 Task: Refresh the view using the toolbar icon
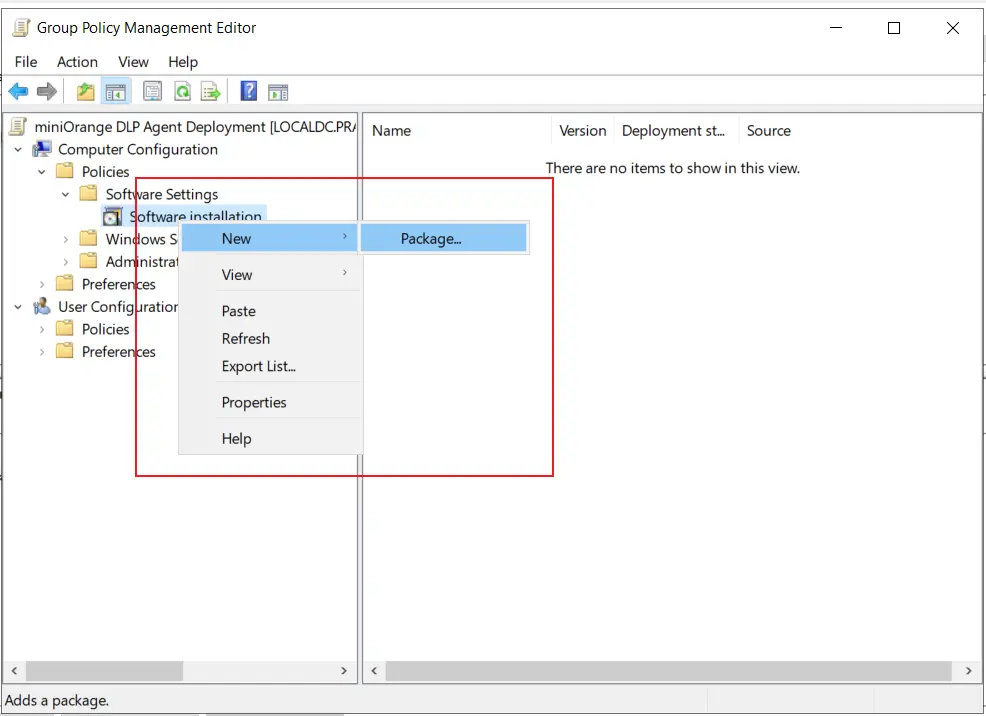[182, 91]
